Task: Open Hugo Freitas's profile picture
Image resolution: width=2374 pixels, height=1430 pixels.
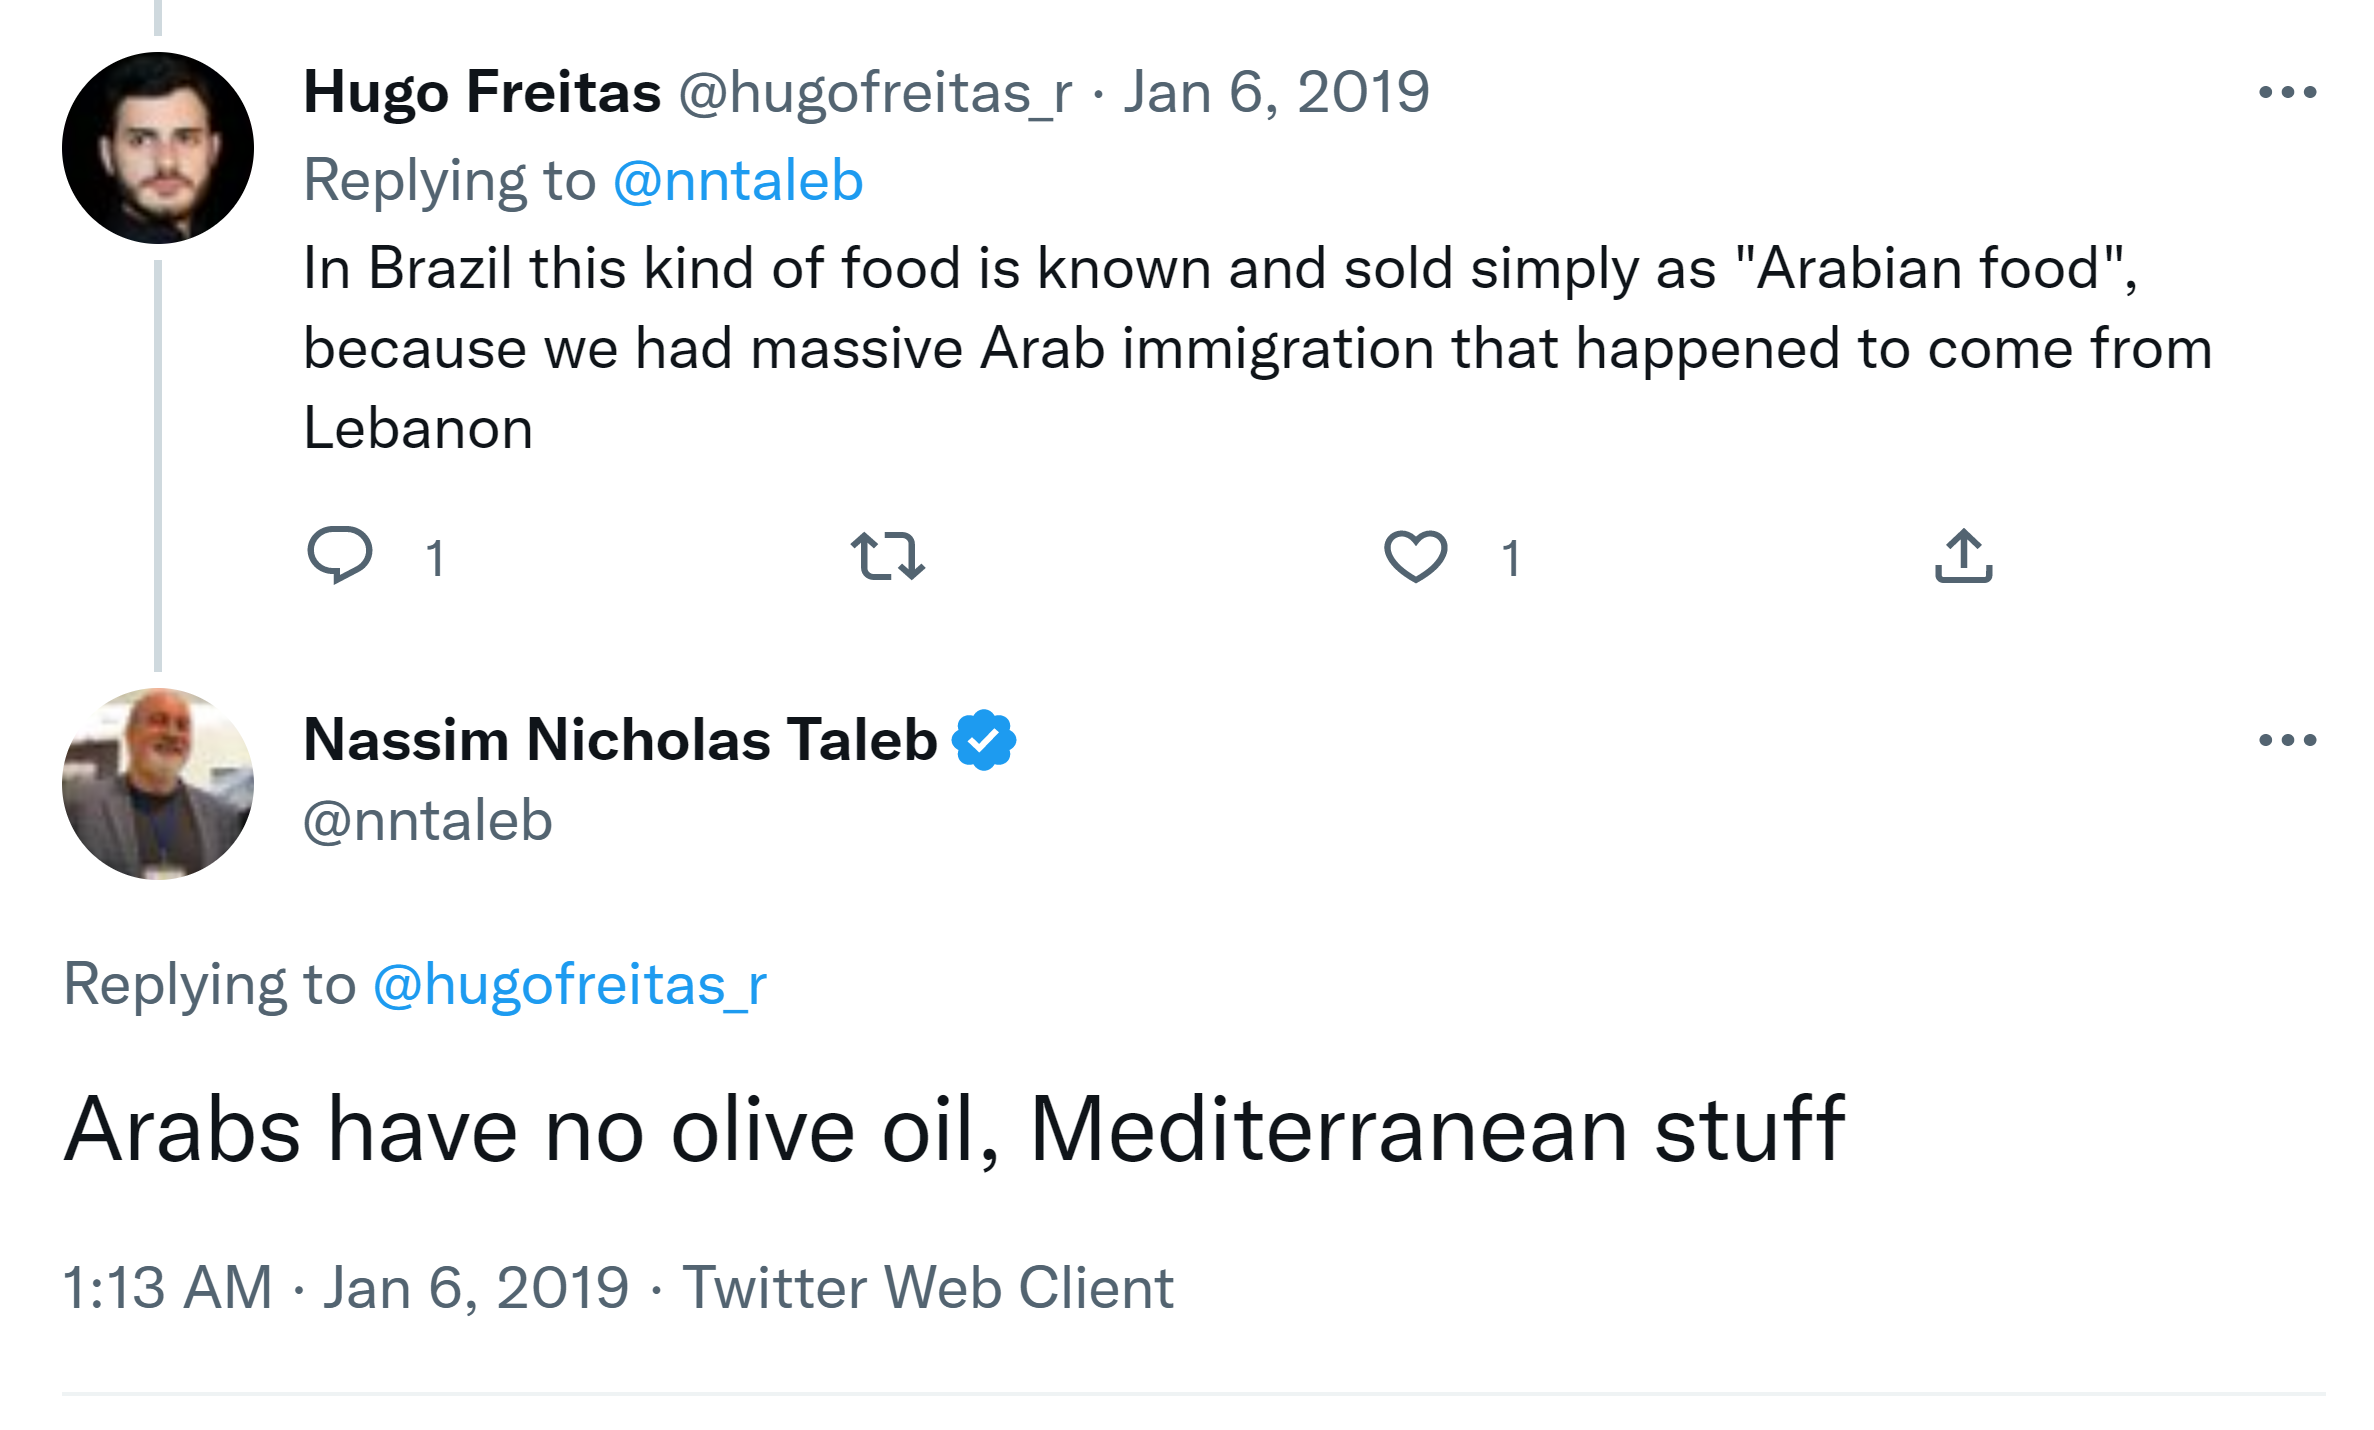Action: [158, 148]
